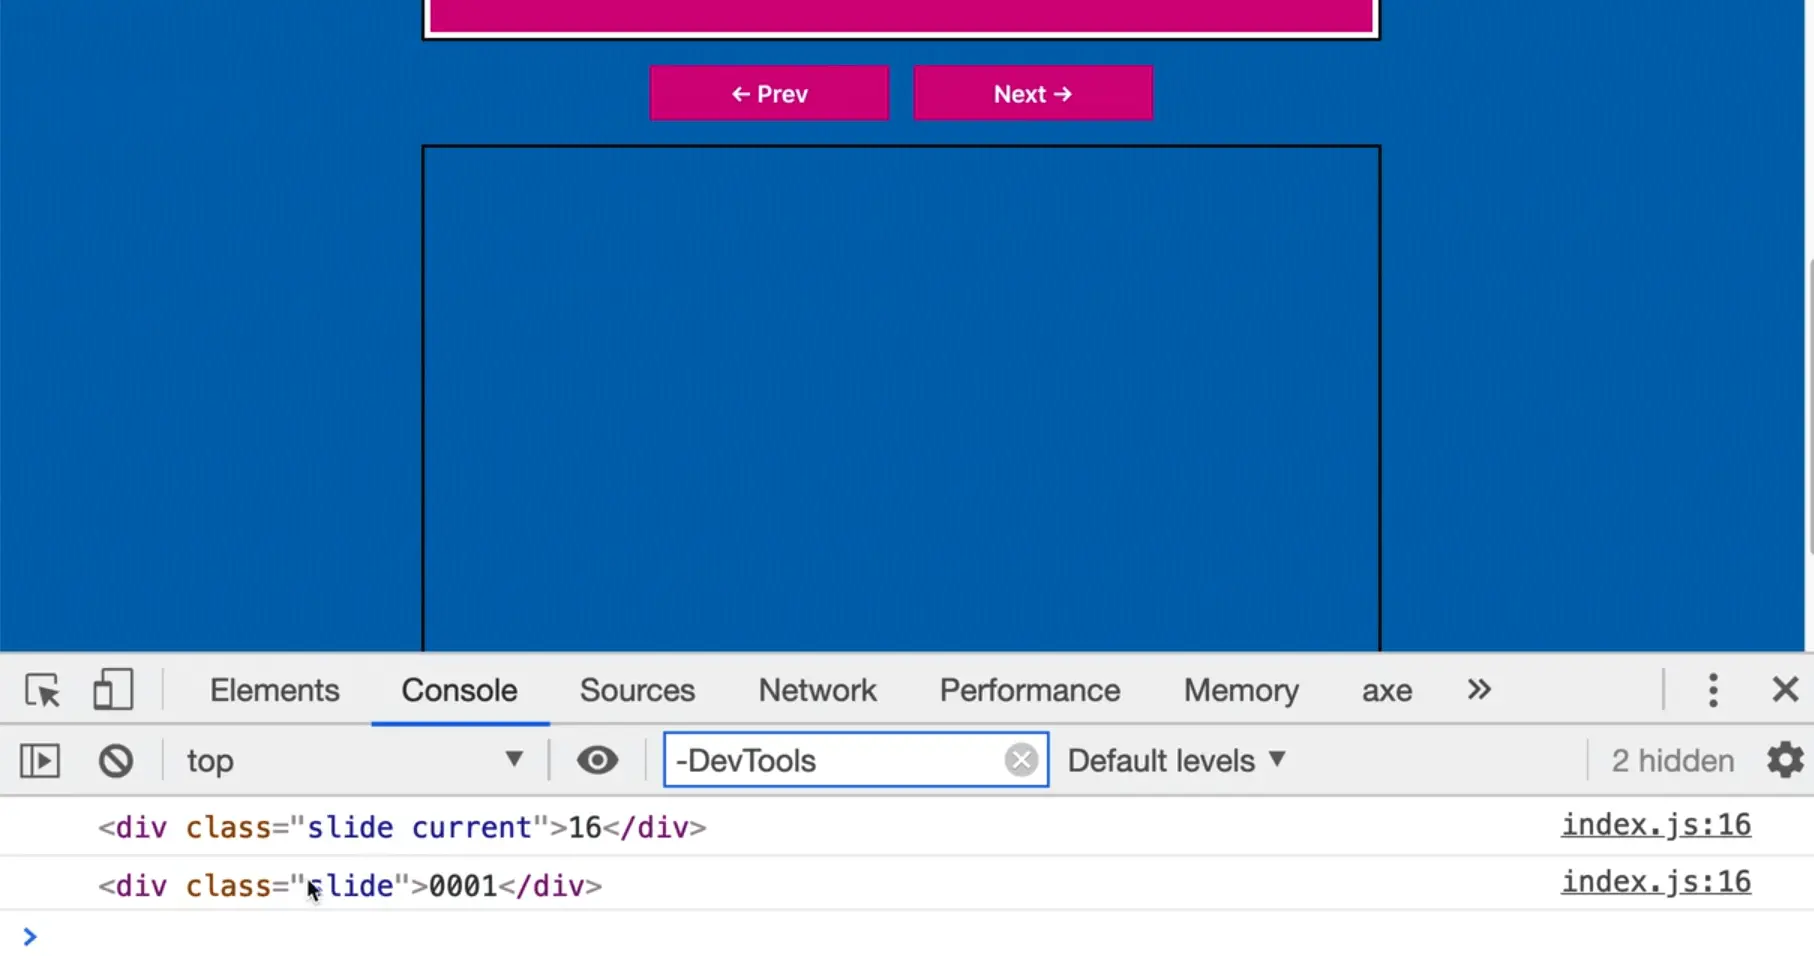Toggle the device toolbar icon

pyautogui.click(x=112, y=690)
